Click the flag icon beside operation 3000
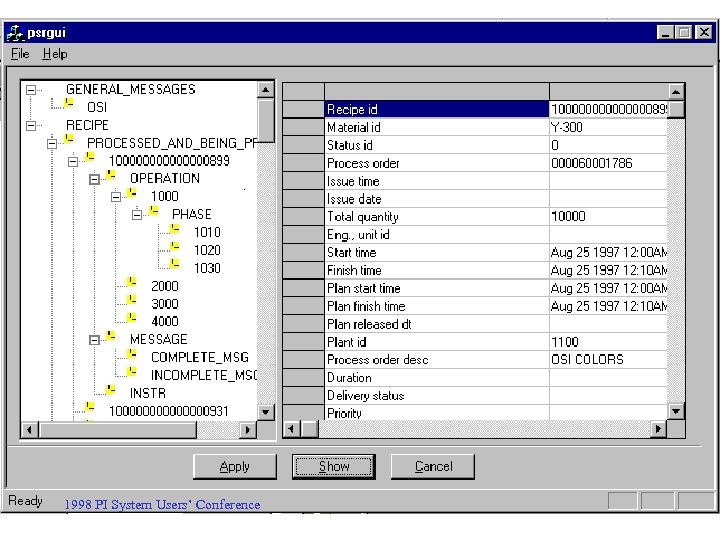 tap(132, 299)
